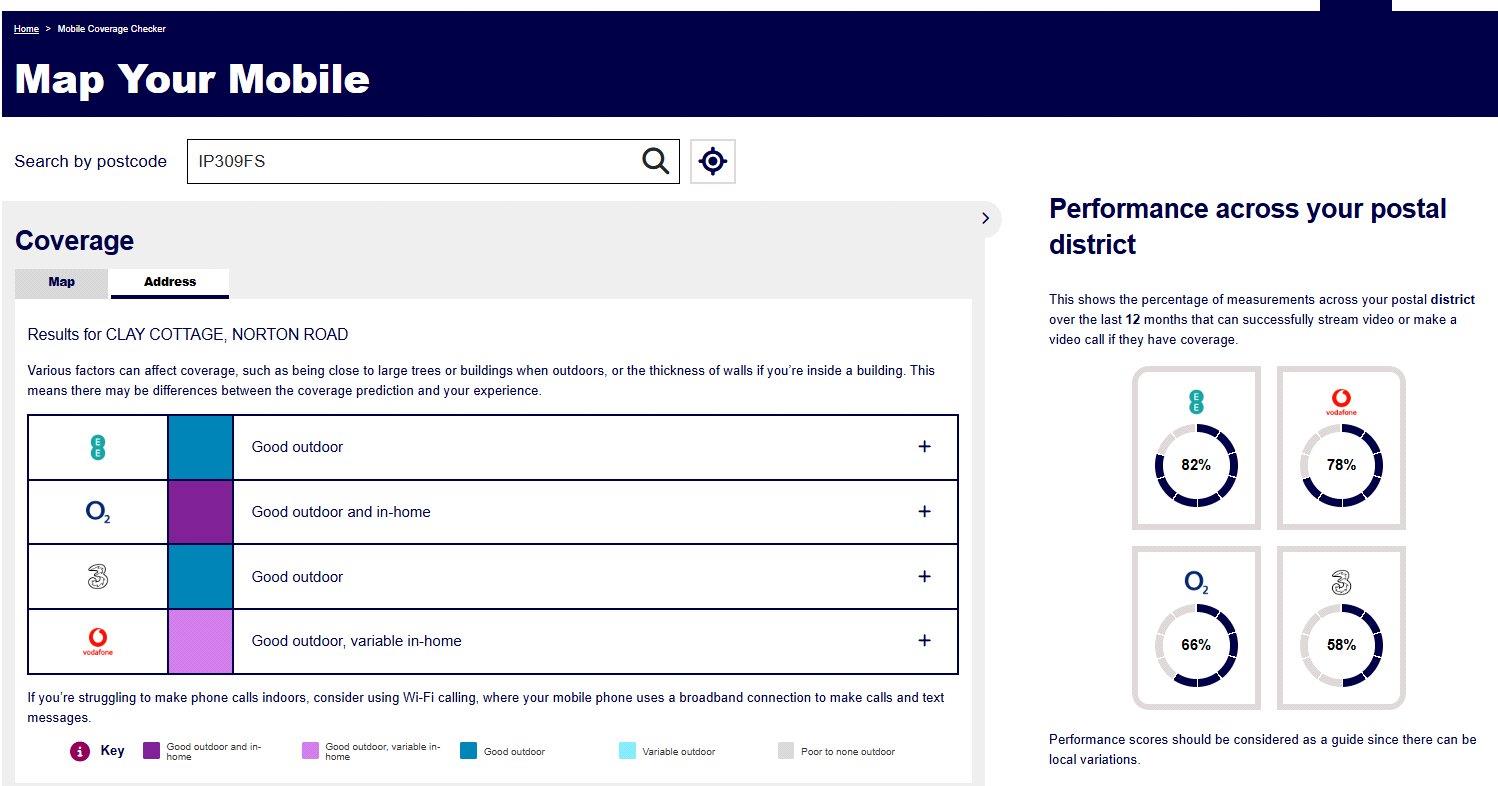Click Vodafone logo in coverage table
The image size is (1498, 786).
(98, 641)
